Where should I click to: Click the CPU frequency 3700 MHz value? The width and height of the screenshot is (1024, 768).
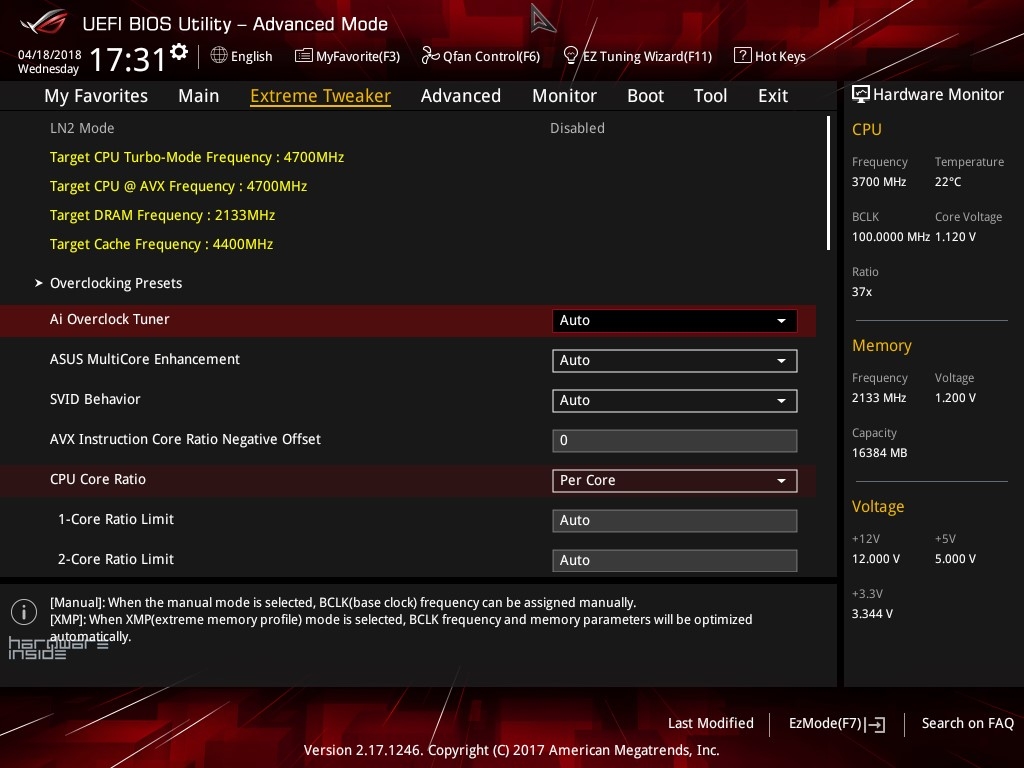point(879,182)
